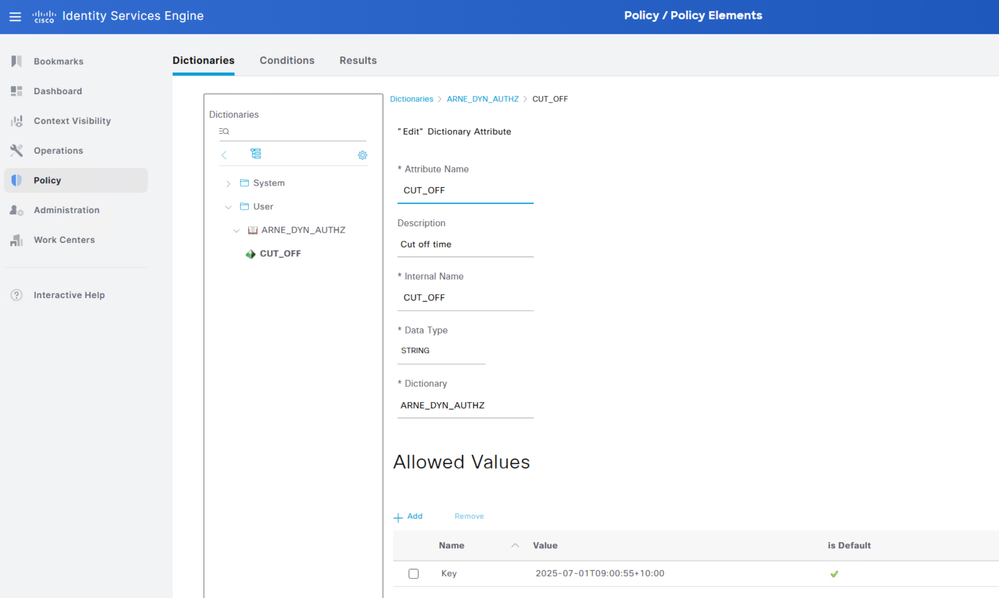Click the Work Centers icon
Image resolution: width=999 pixels, height=598 pixels.
(17, 240)
